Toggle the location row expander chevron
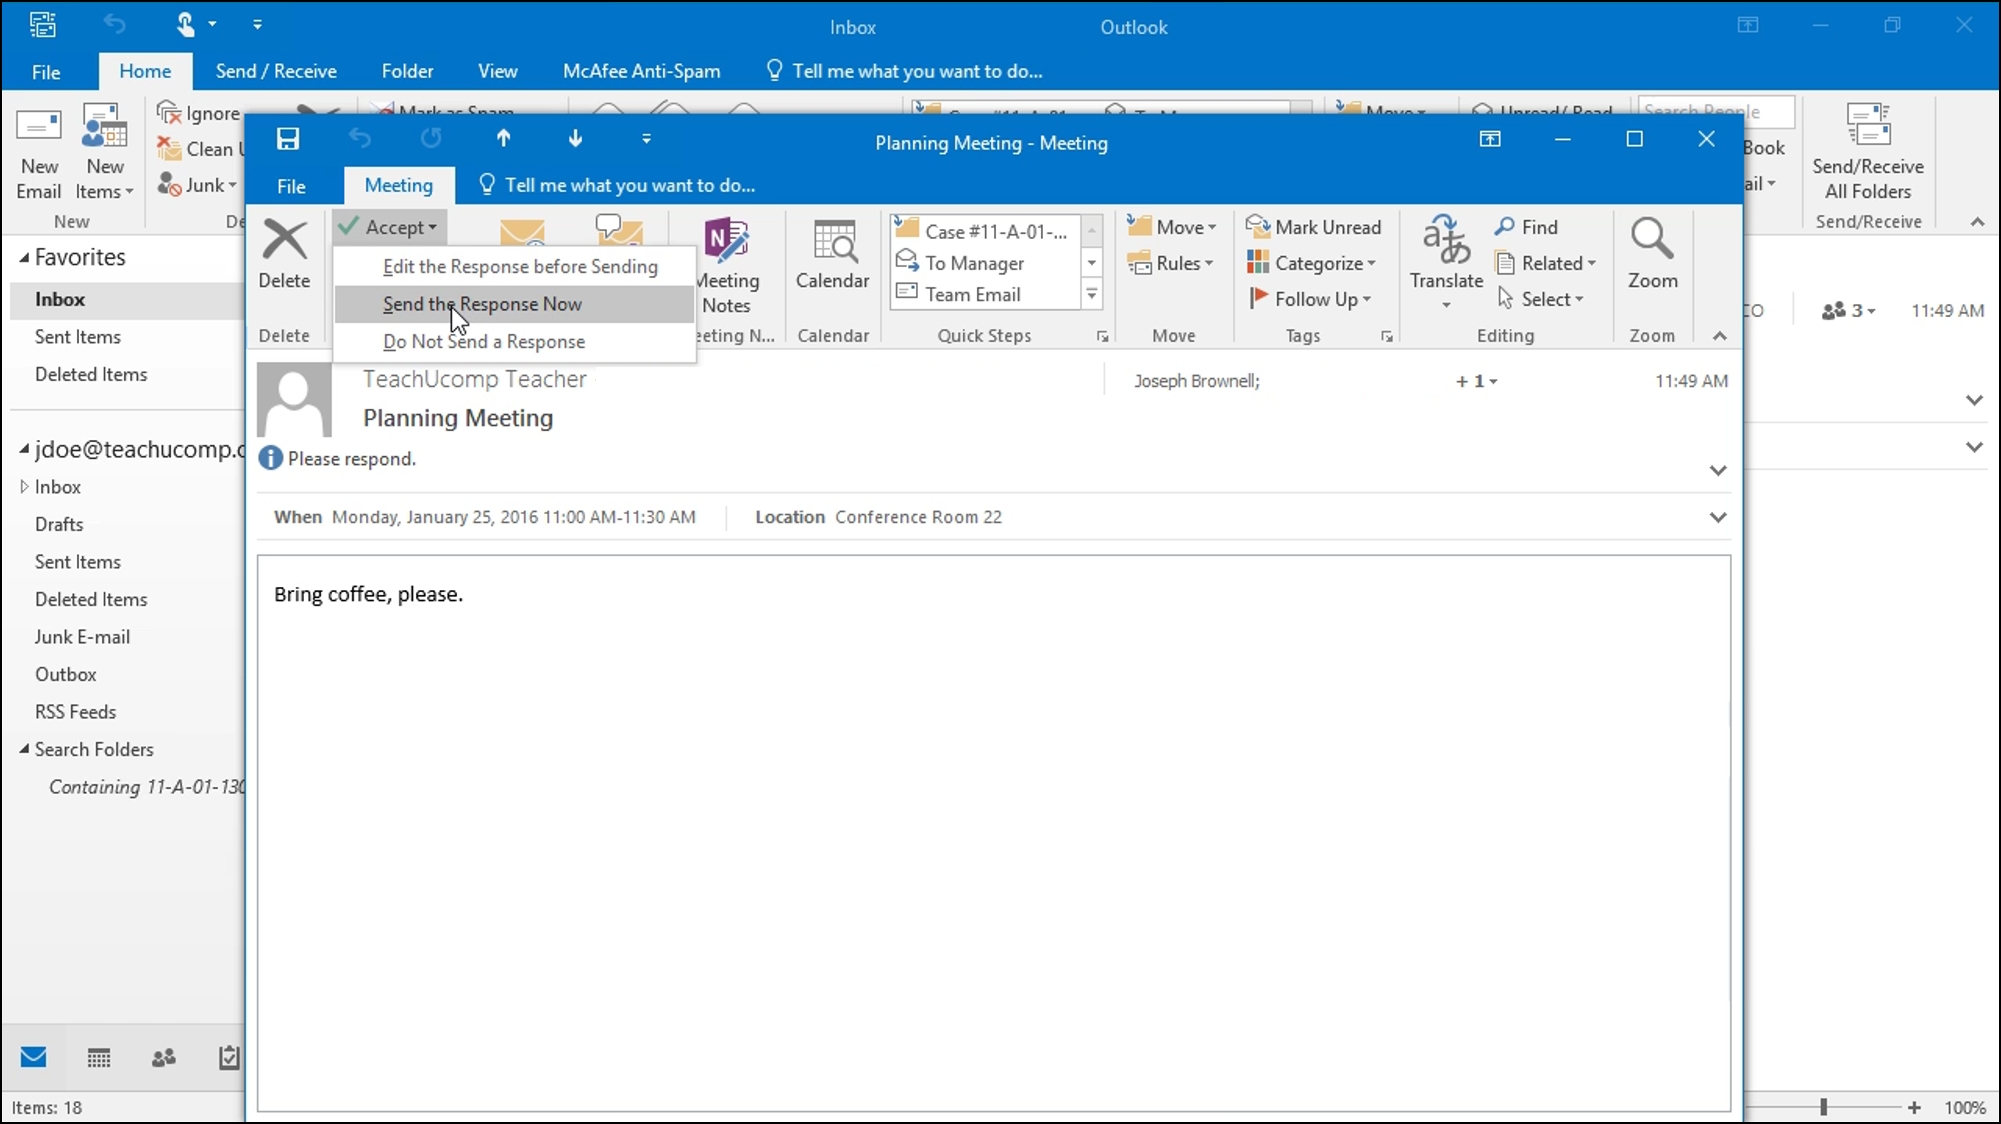The height and width of the screenshot is (1124, 2001). [1718, 515]
